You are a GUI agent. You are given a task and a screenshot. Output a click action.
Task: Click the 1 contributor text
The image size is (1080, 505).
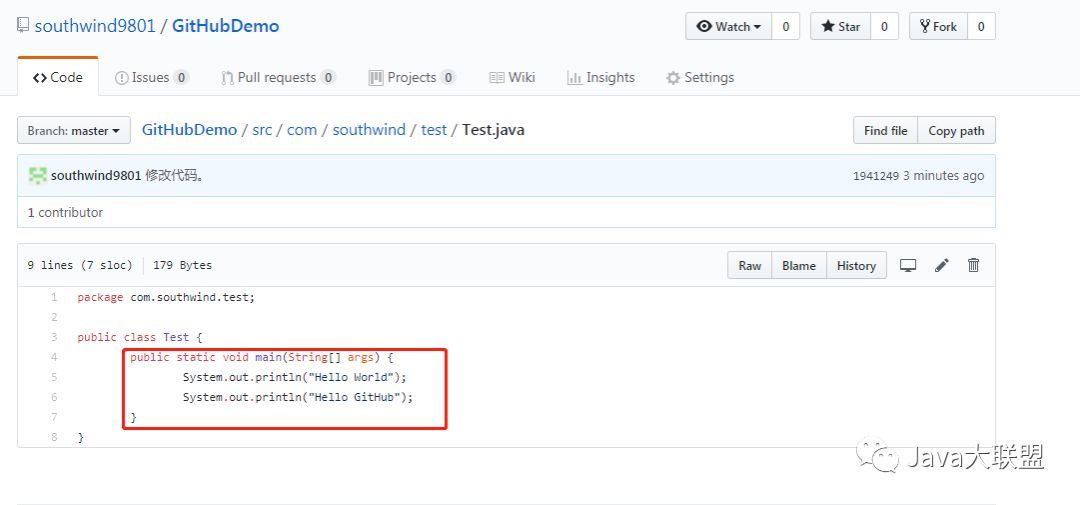click(x=65, y=212)
